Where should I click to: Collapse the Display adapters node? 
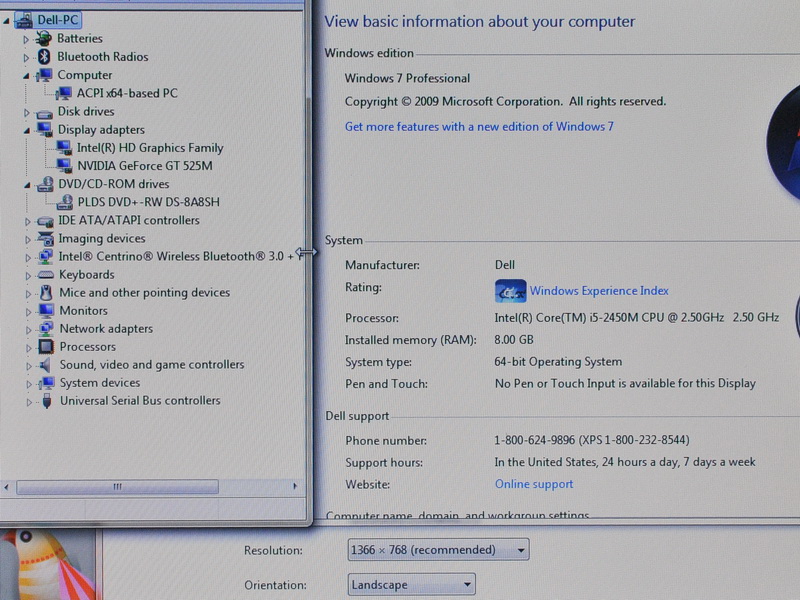point(27,131)
